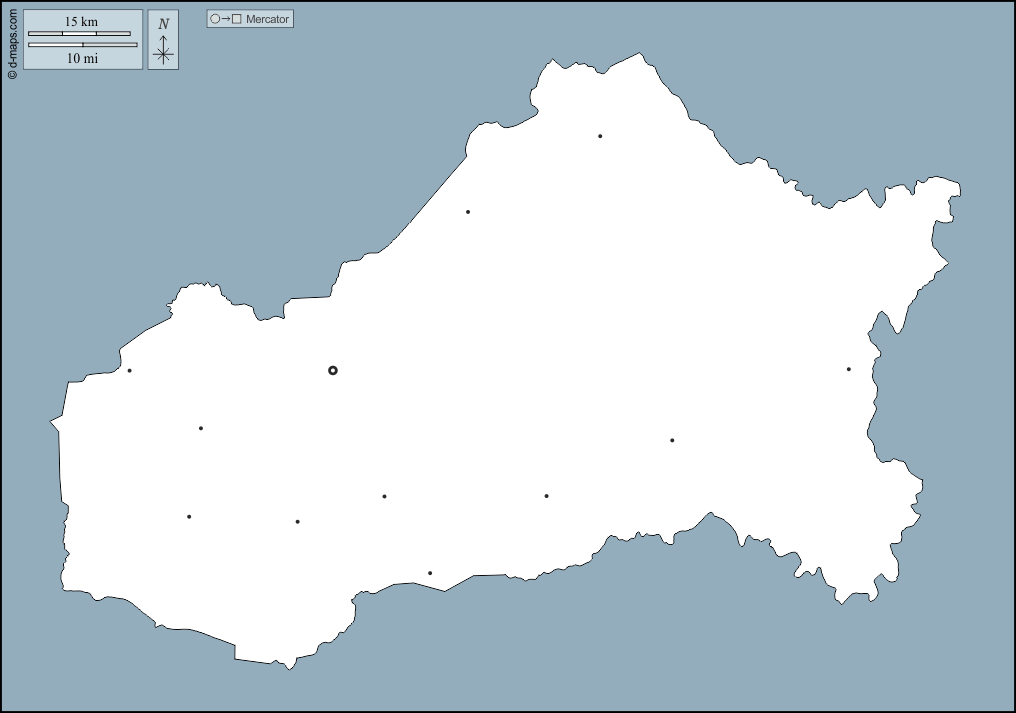The height and width of the screenshot is (713, 1016).
Task: Click the mile scale bar graphic
Action: (x=82, y=45)
